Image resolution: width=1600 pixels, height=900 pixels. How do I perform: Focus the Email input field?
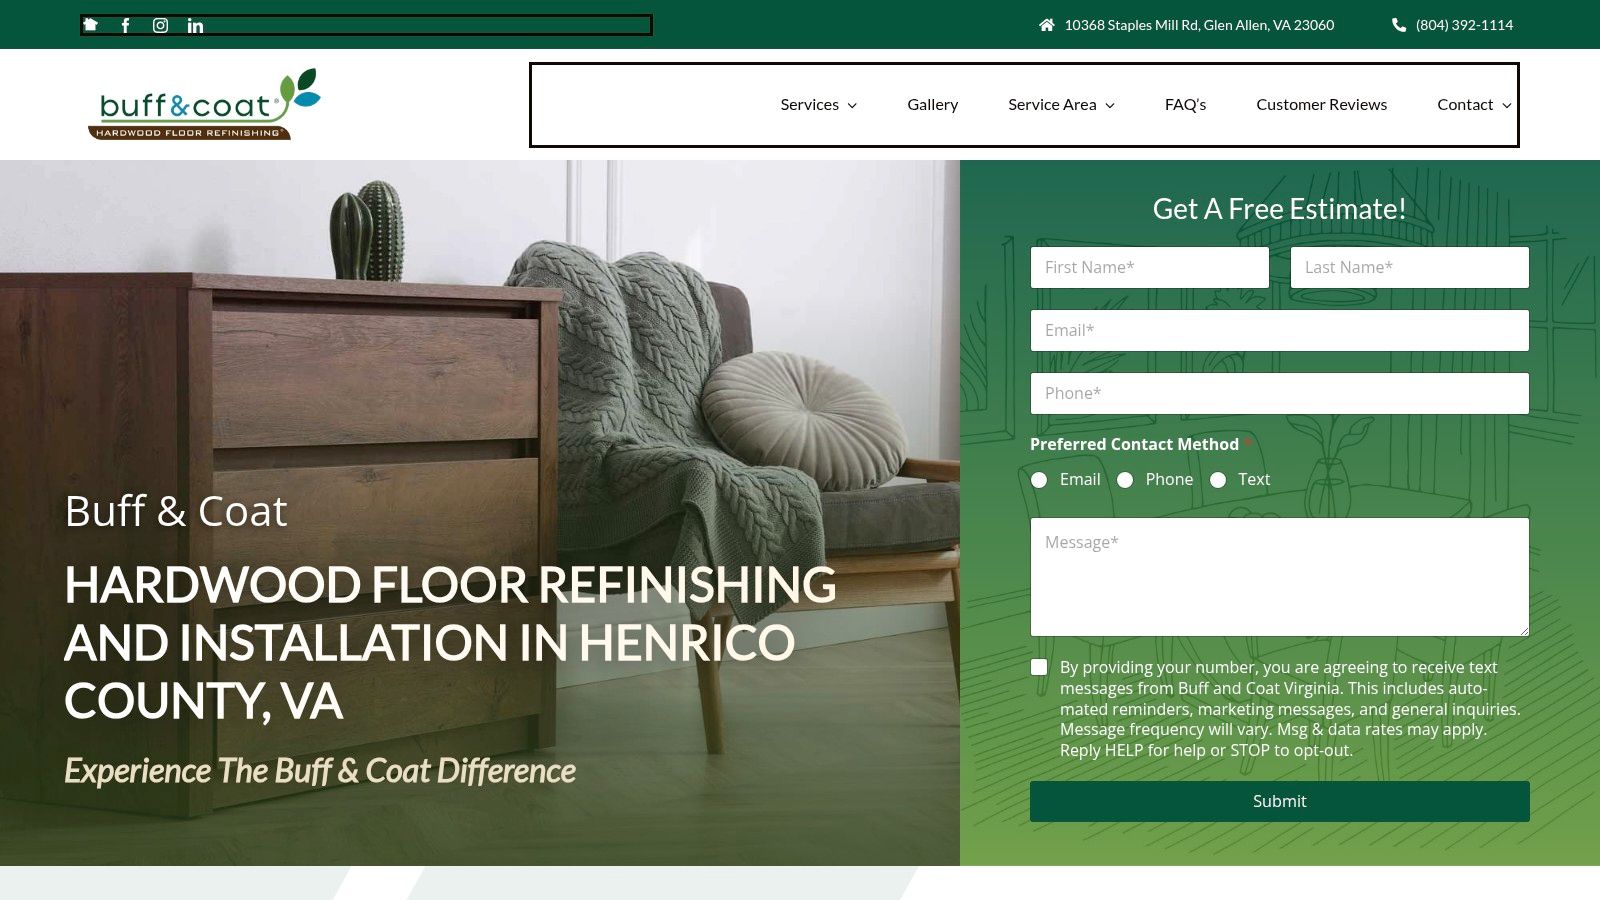coord(1280,330)
